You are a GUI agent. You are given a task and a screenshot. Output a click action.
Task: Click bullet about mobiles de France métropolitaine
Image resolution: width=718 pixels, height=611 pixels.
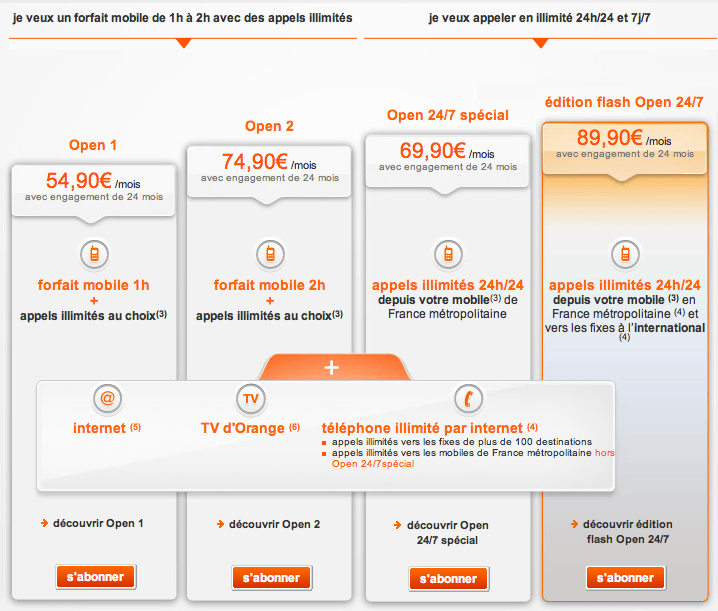coord(462,453)
